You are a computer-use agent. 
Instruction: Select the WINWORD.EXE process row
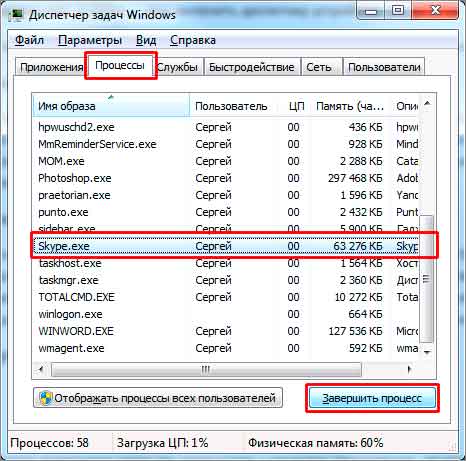(x=226, y=331)
